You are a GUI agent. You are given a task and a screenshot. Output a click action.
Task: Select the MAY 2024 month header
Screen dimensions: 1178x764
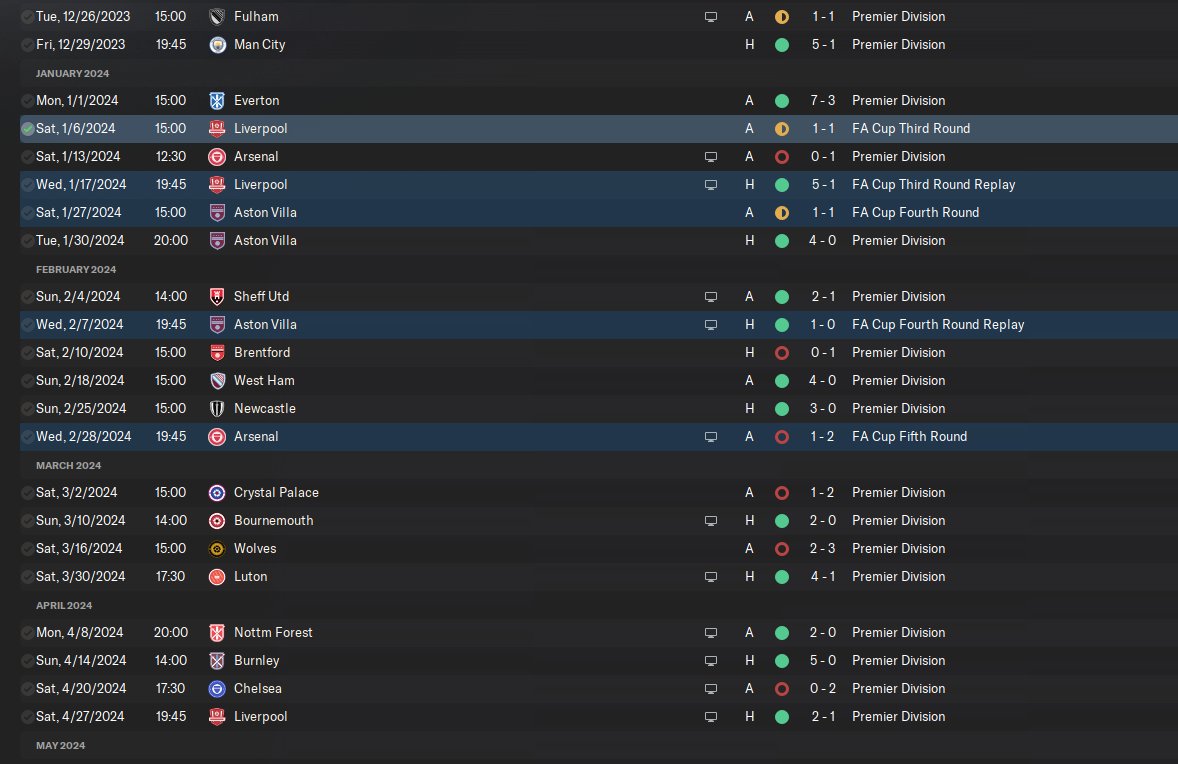point(60,746)
